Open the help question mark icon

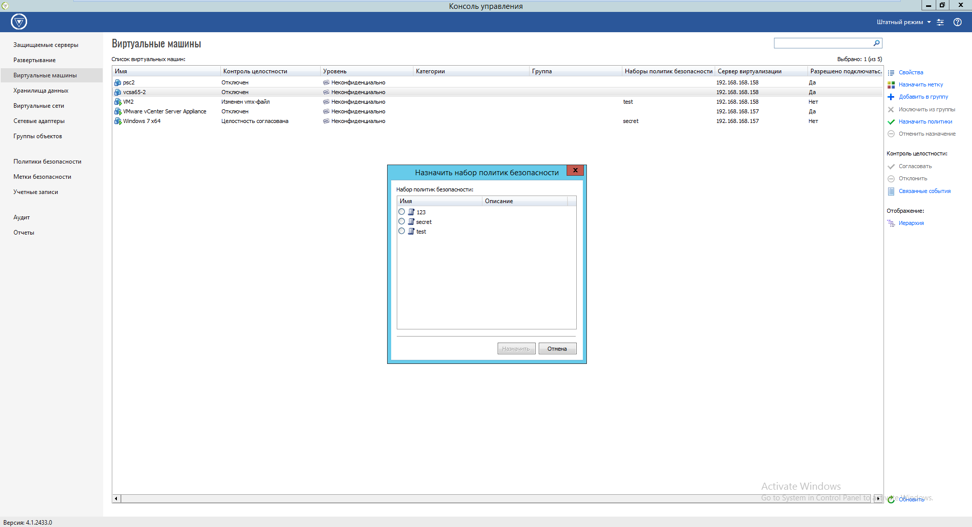point(958,22)
